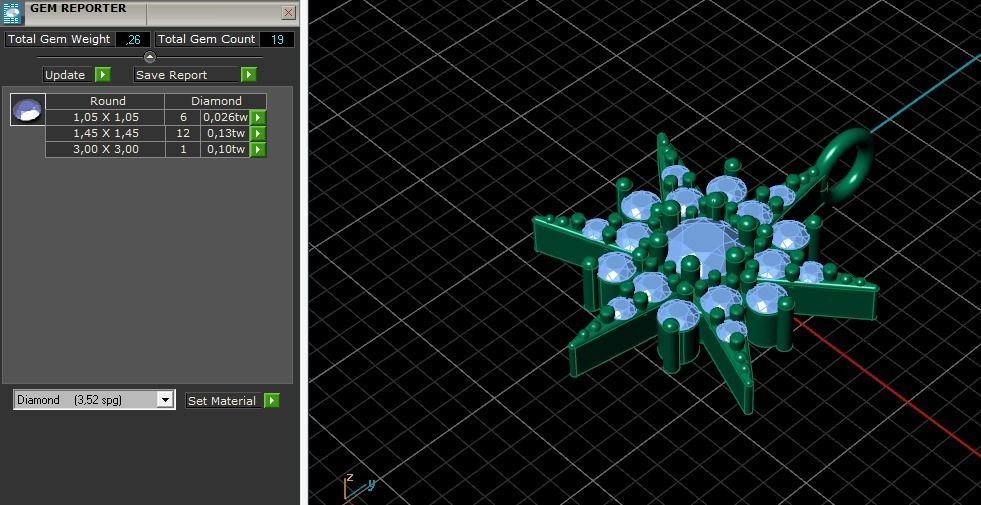
Task: Click the Gem Reporter app icon
Action: point(13,13)
